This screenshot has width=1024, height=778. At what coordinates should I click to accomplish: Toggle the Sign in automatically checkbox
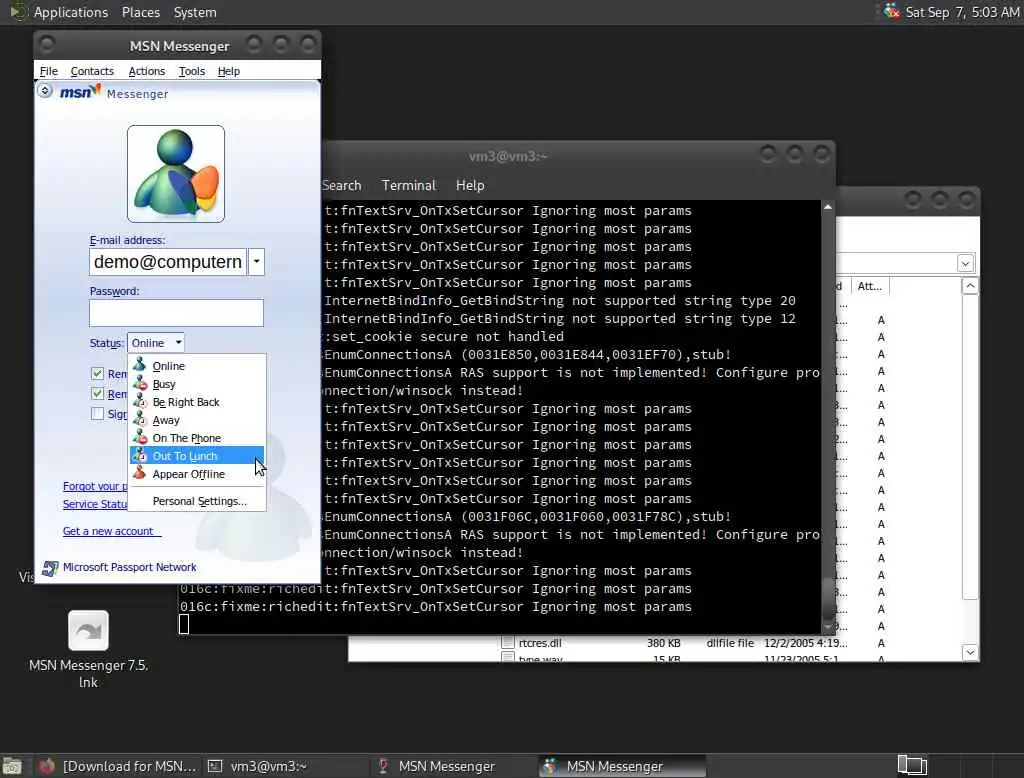tap(97, 413)
